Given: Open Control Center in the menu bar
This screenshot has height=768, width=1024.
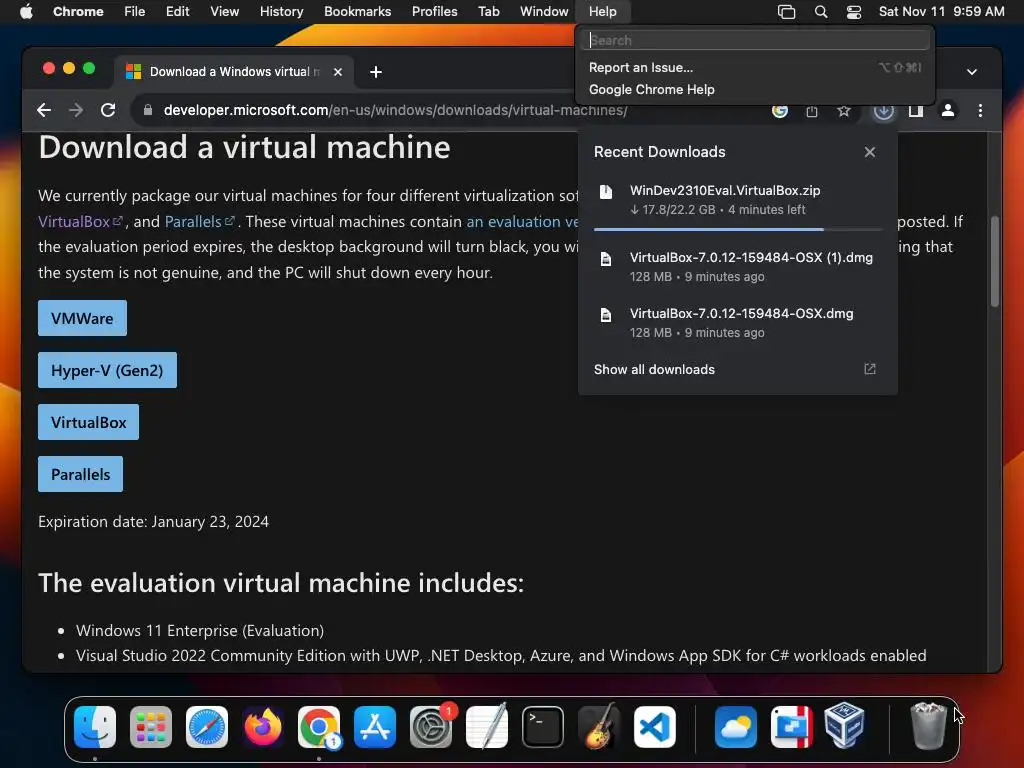Looking at the screenshot, I should [854, 12].
